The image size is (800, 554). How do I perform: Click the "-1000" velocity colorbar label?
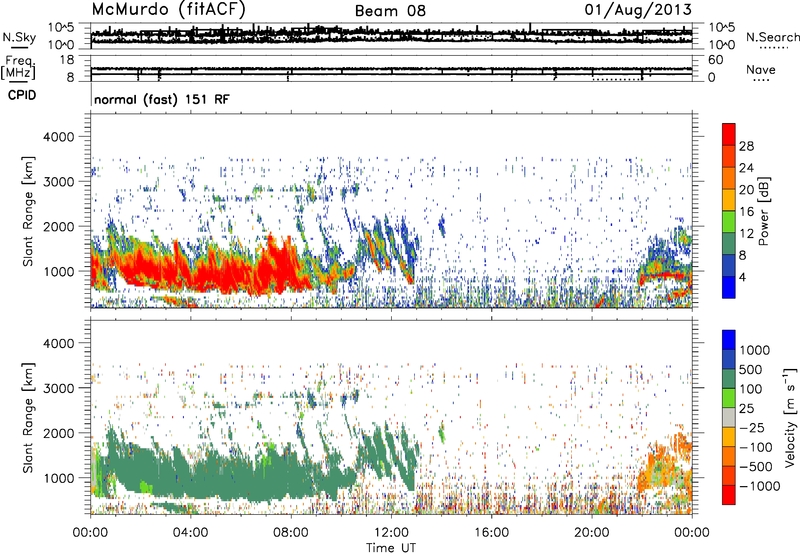coord(760,486)
